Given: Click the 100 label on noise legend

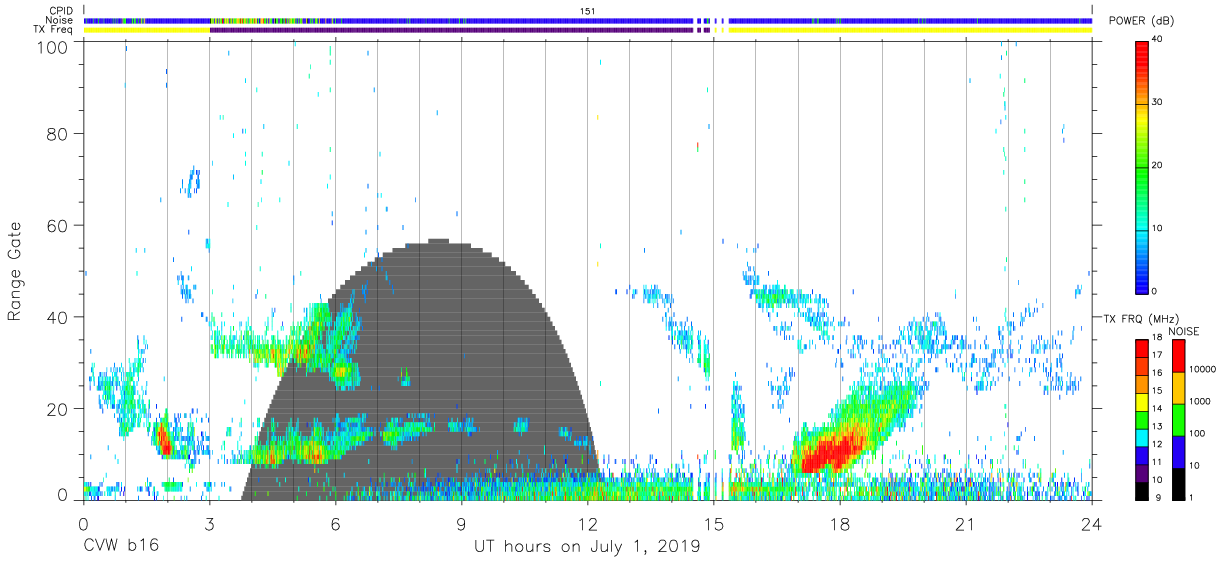Looking at the screenshot, I should click(1197, 433).
